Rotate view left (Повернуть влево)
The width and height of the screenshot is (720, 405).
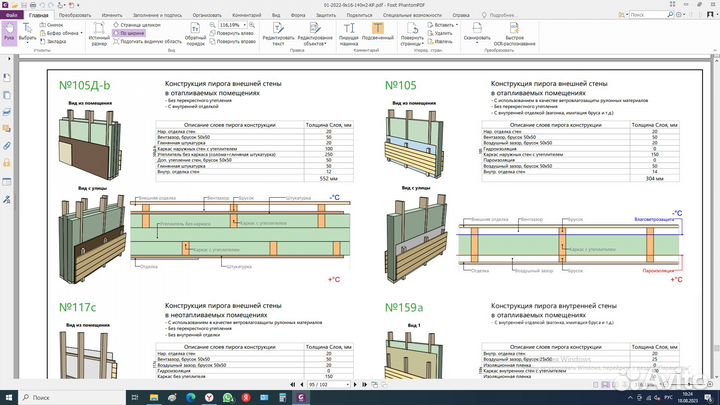tap(232, 33)
